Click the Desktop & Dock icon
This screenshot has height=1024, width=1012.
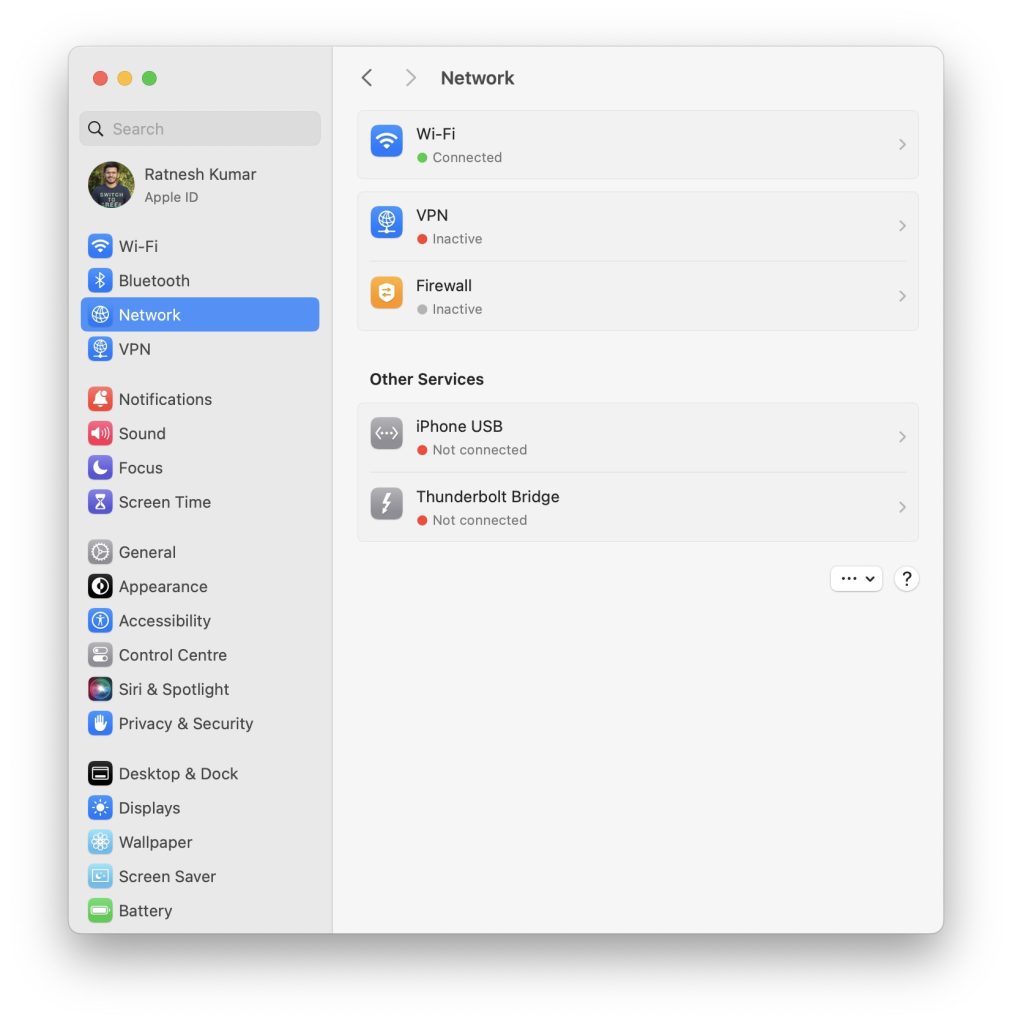pos(100,774)
